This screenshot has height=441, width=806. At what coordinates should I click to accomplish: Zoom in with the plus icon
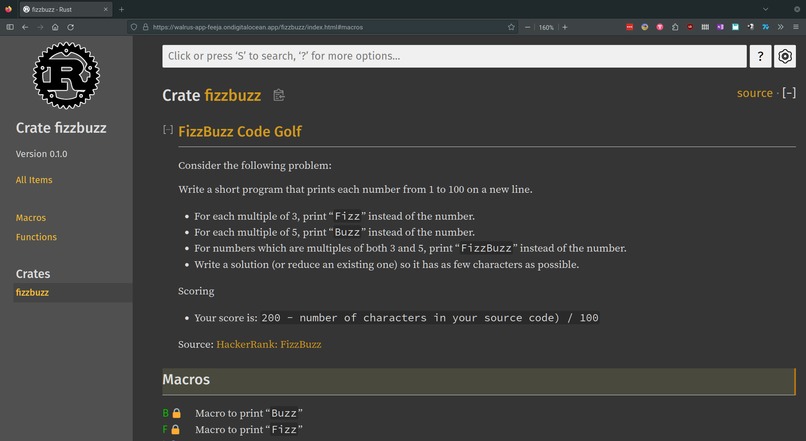point(564,27)
